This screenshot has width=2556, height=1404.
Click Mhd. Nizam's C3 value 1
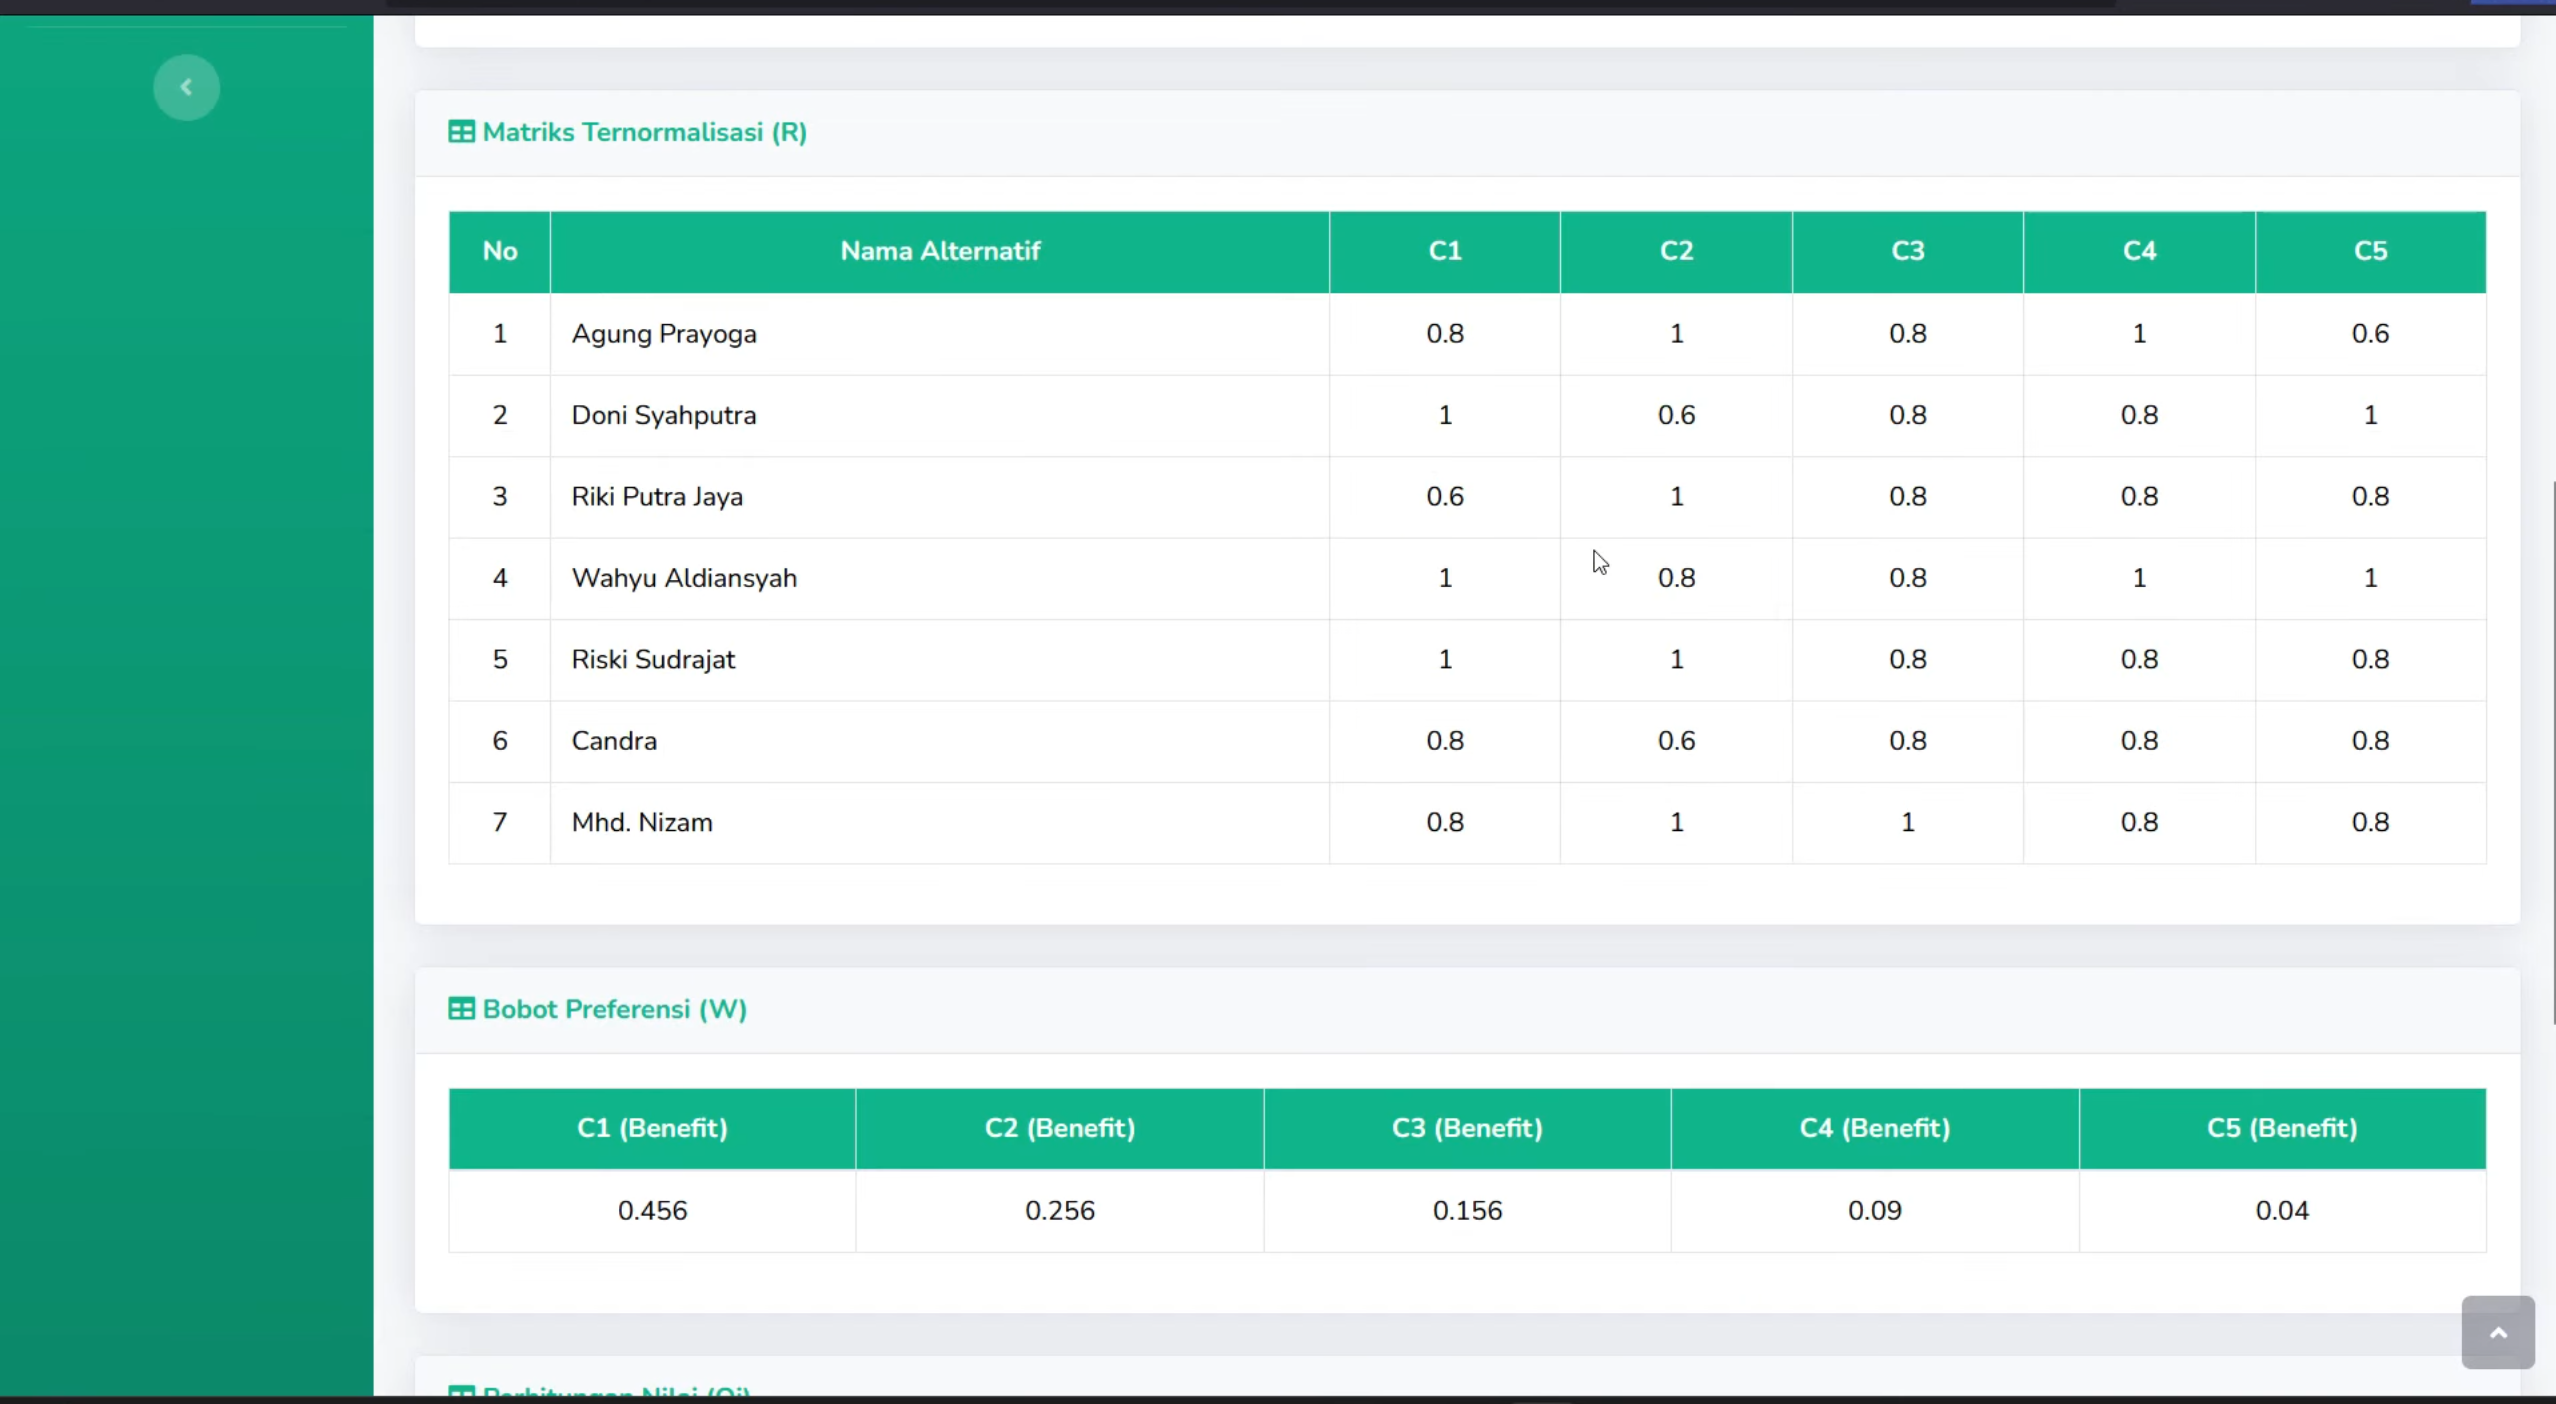pyautogui.click(x=1908, y=822)
